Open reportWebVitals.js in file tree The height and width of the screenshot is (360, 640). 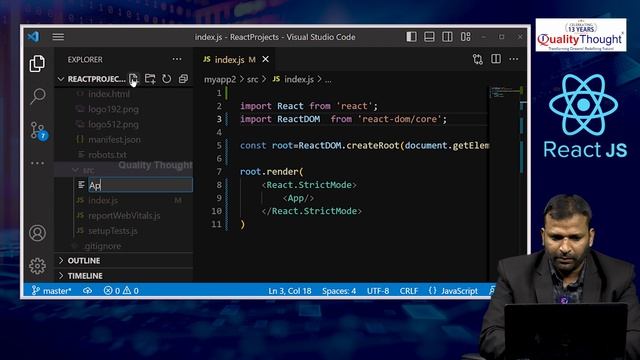point(124,216)
